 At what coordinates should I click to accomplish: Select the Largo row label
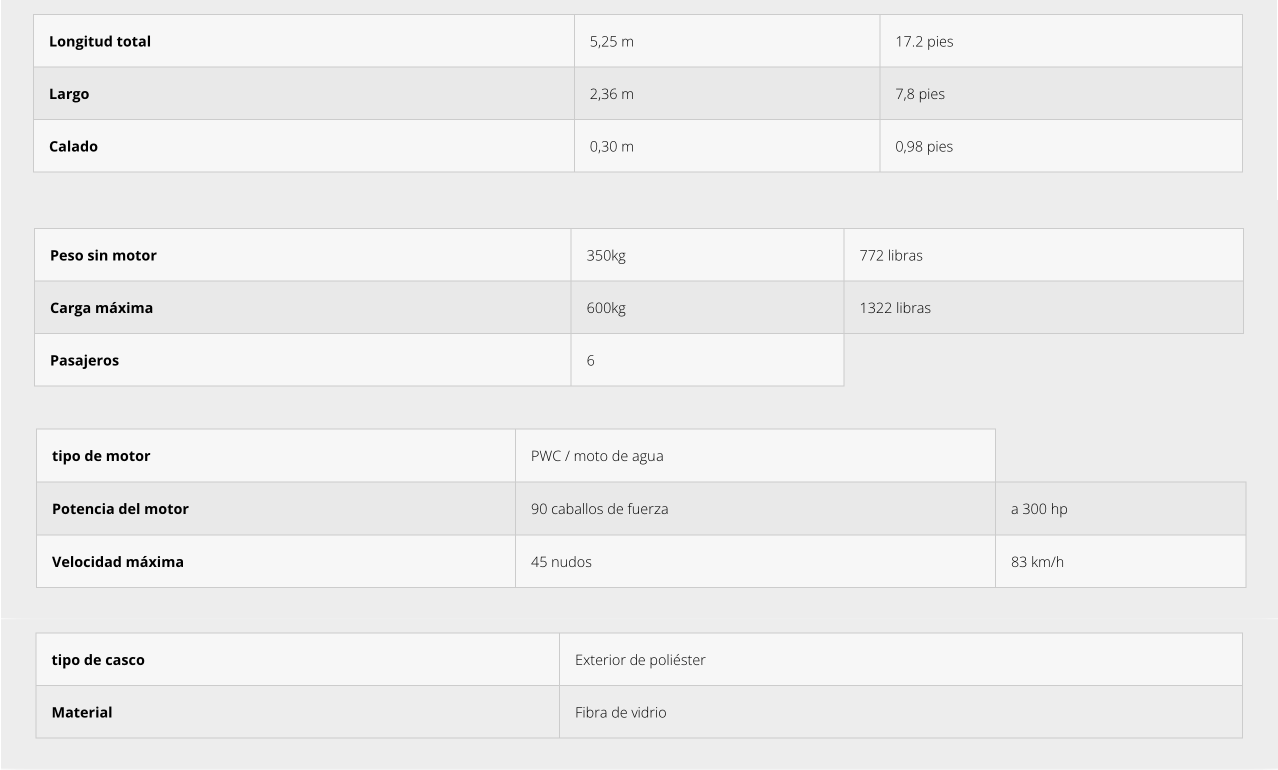(304, 94)
